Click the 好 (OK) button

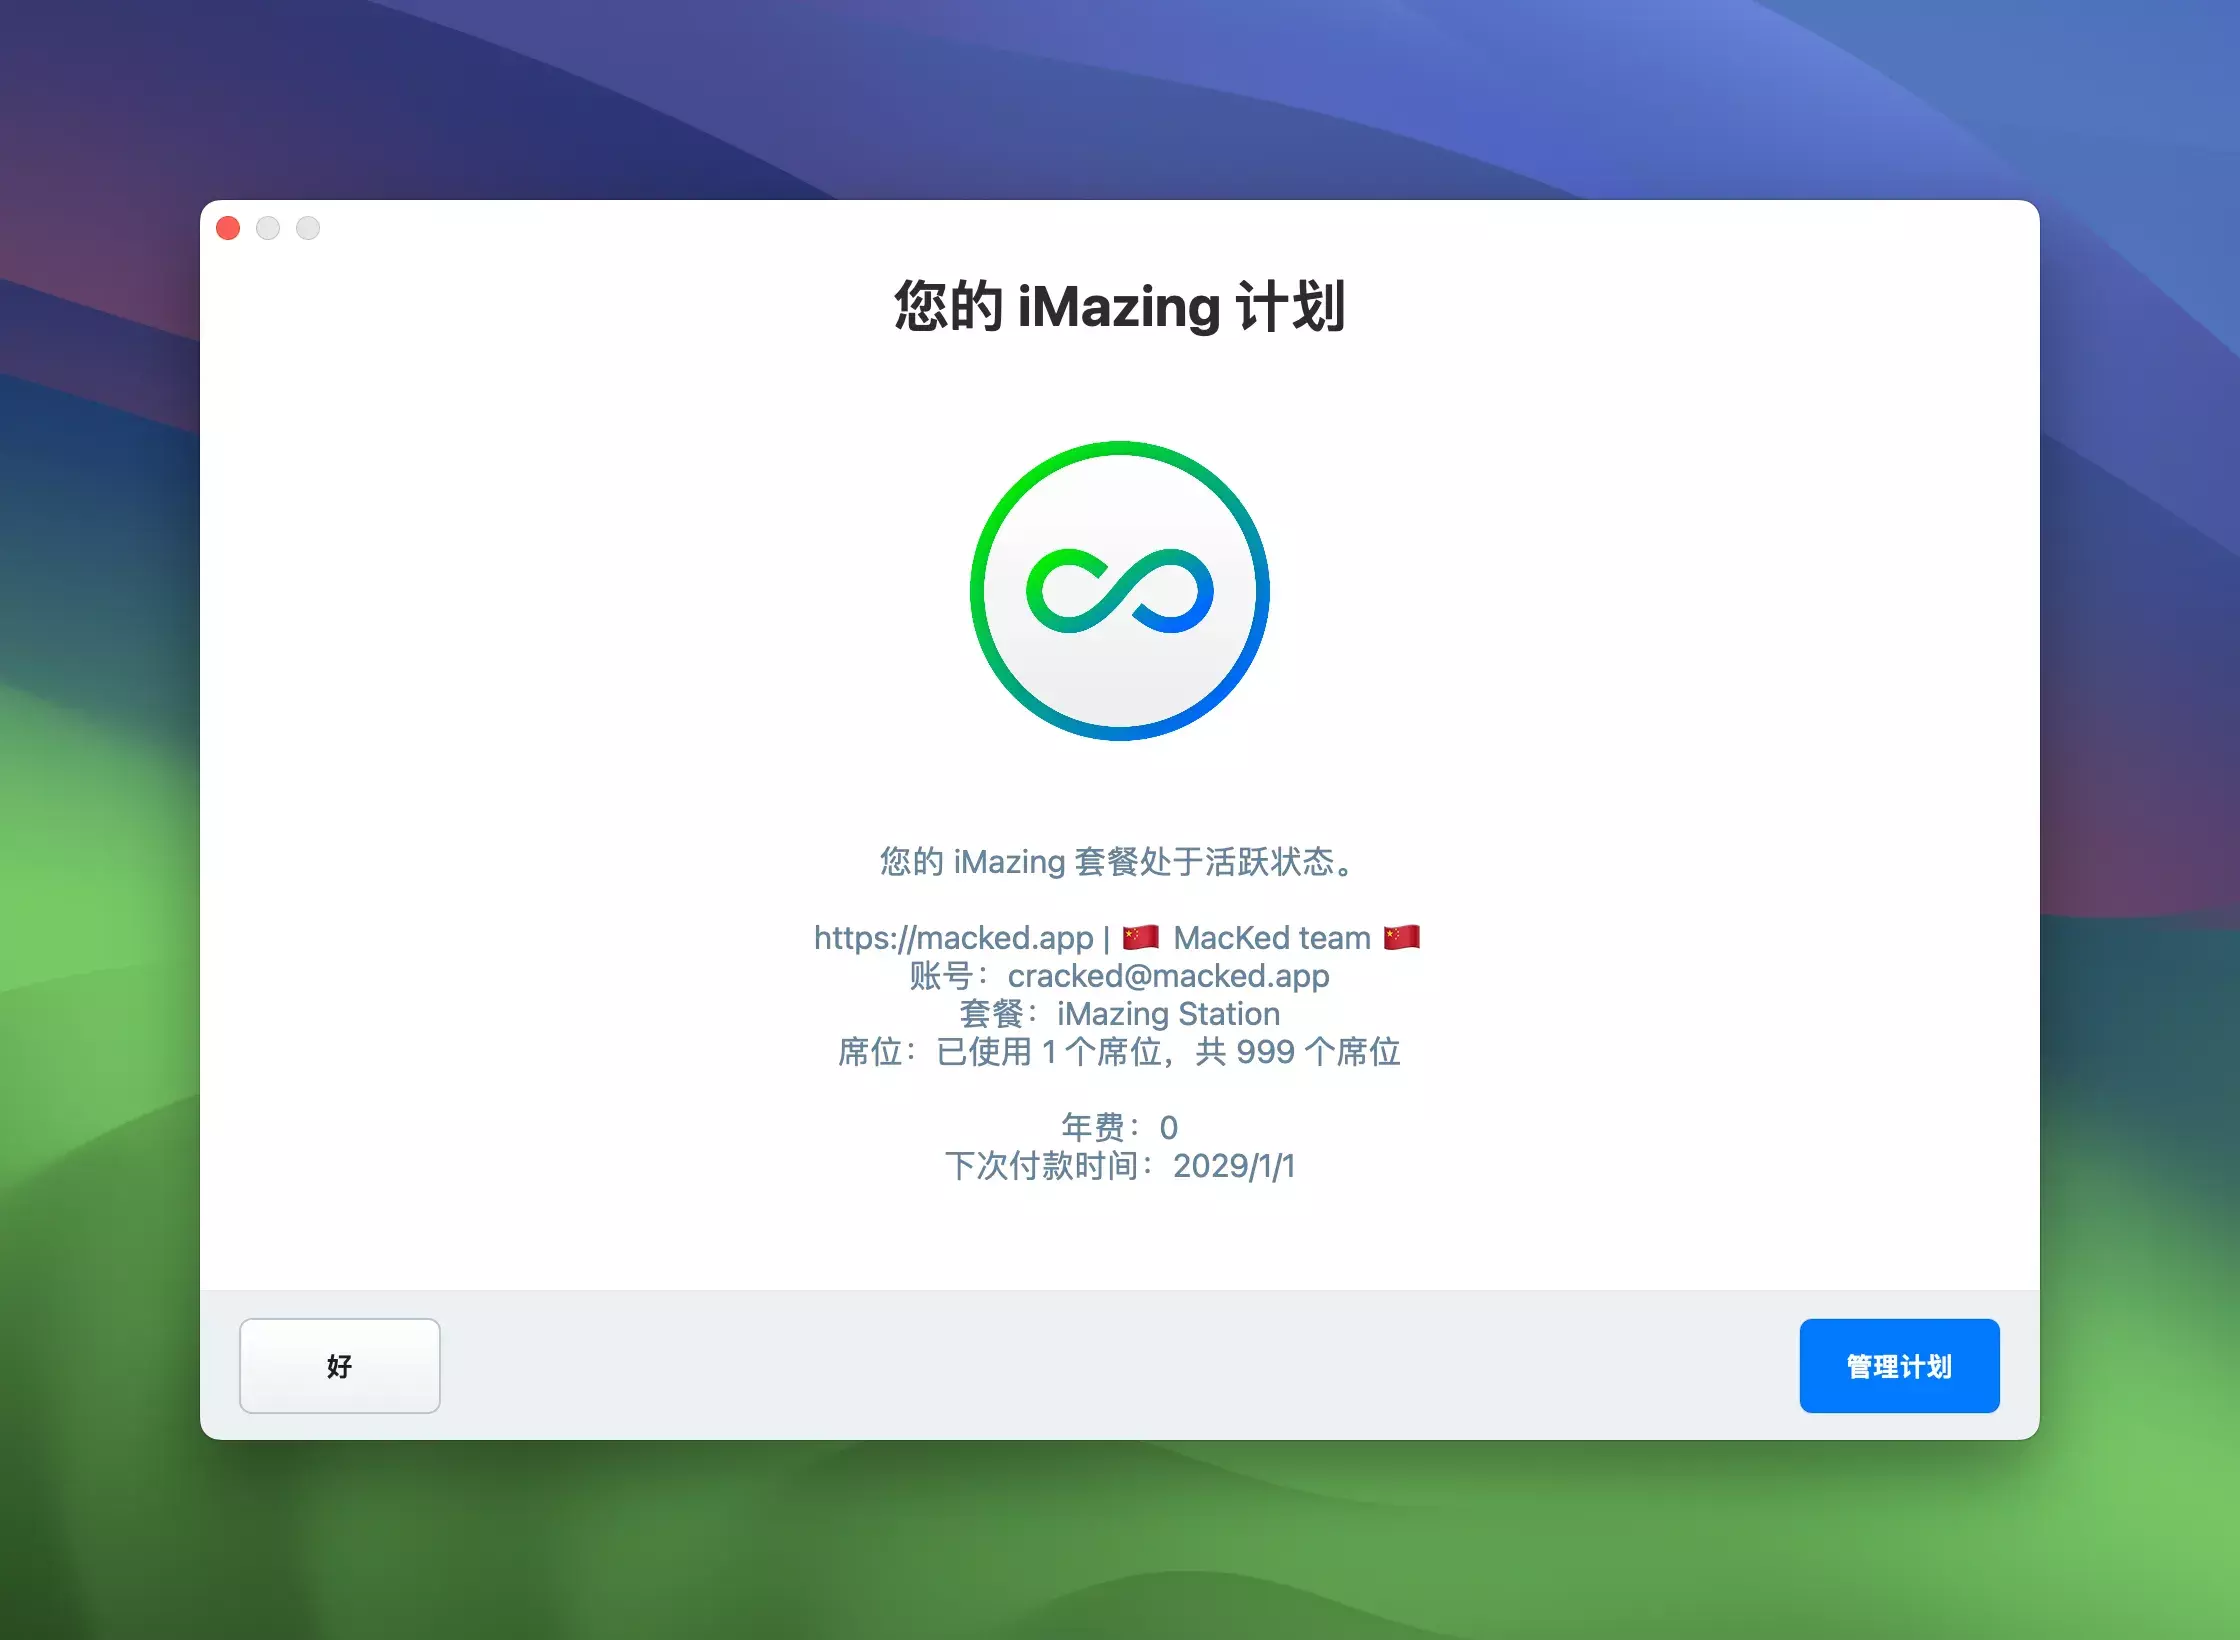[x=339, y=1365]
